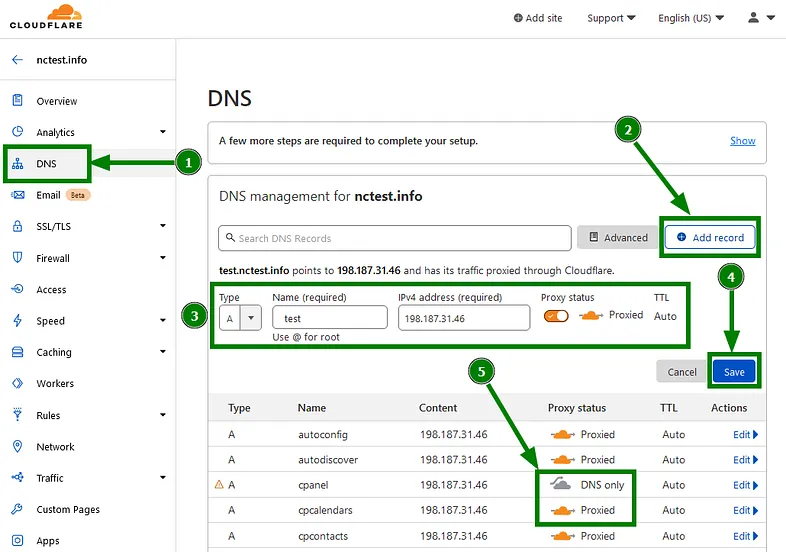Screen dimensions: 786x552
Task: Open the Network sidebar item
Action: [55, 447]
